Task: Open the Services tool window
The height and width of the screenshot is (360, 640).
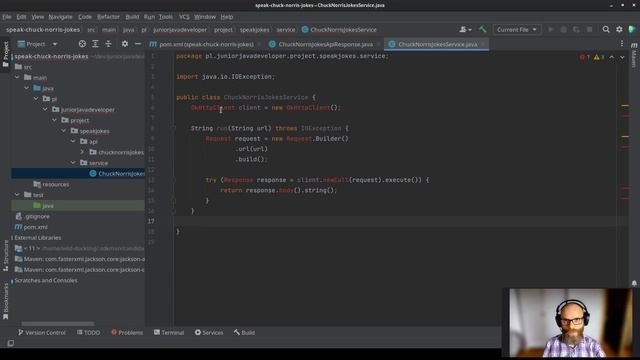Action: (209, 333)
